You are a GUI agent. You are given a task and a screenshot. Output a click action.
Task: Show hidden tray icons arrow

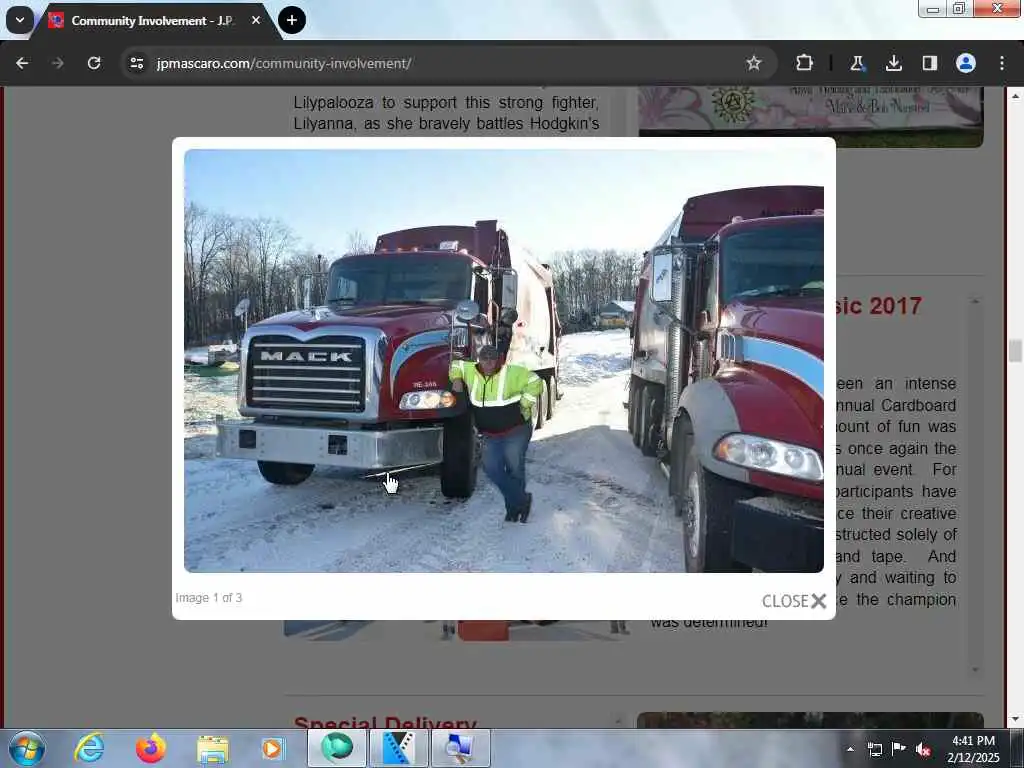tap(850, 749)
